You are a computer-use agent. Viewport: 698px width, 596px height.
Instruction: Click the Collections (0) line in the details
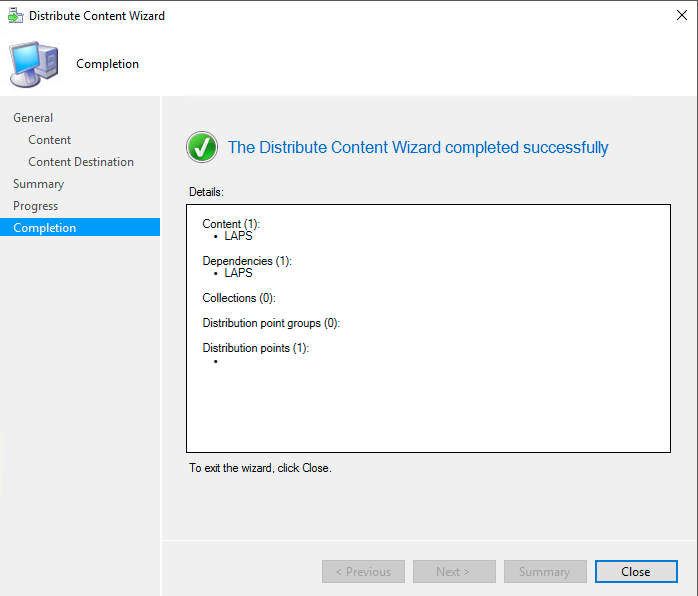238,298
